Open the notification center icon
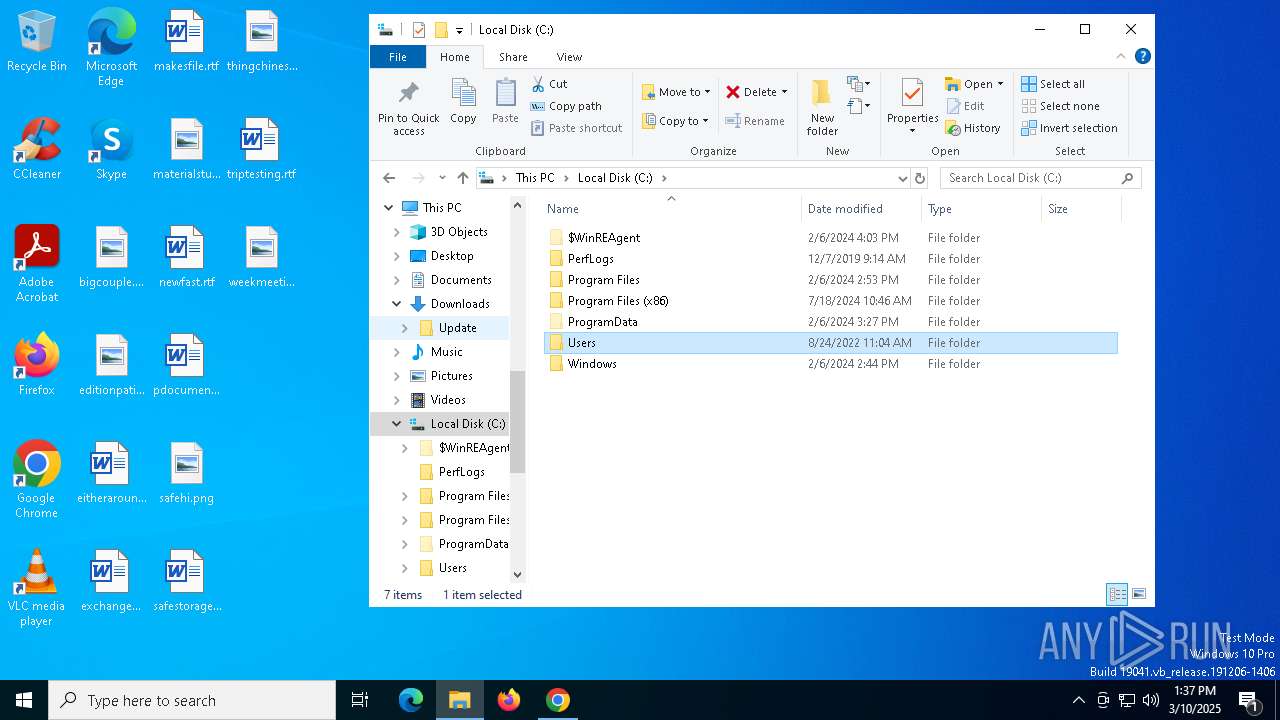 coord(1249,700)
